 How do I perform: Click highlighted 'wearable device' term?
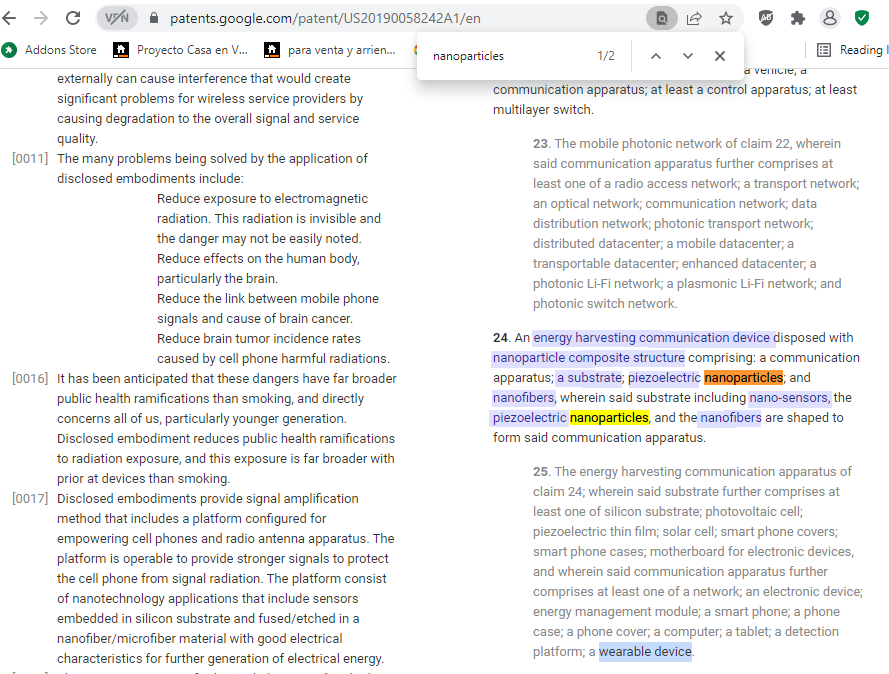[645, 652]
